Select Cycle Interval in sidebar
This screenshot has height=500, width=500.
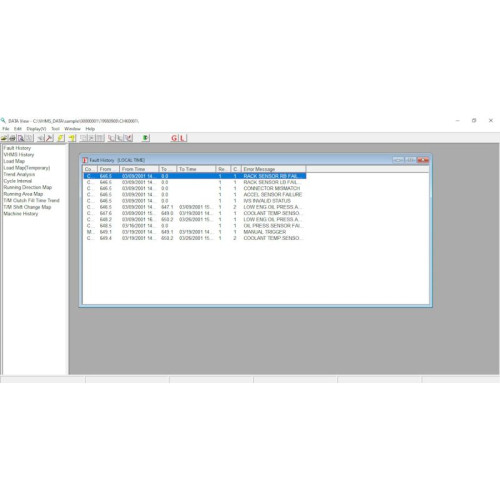click(18, 181)
